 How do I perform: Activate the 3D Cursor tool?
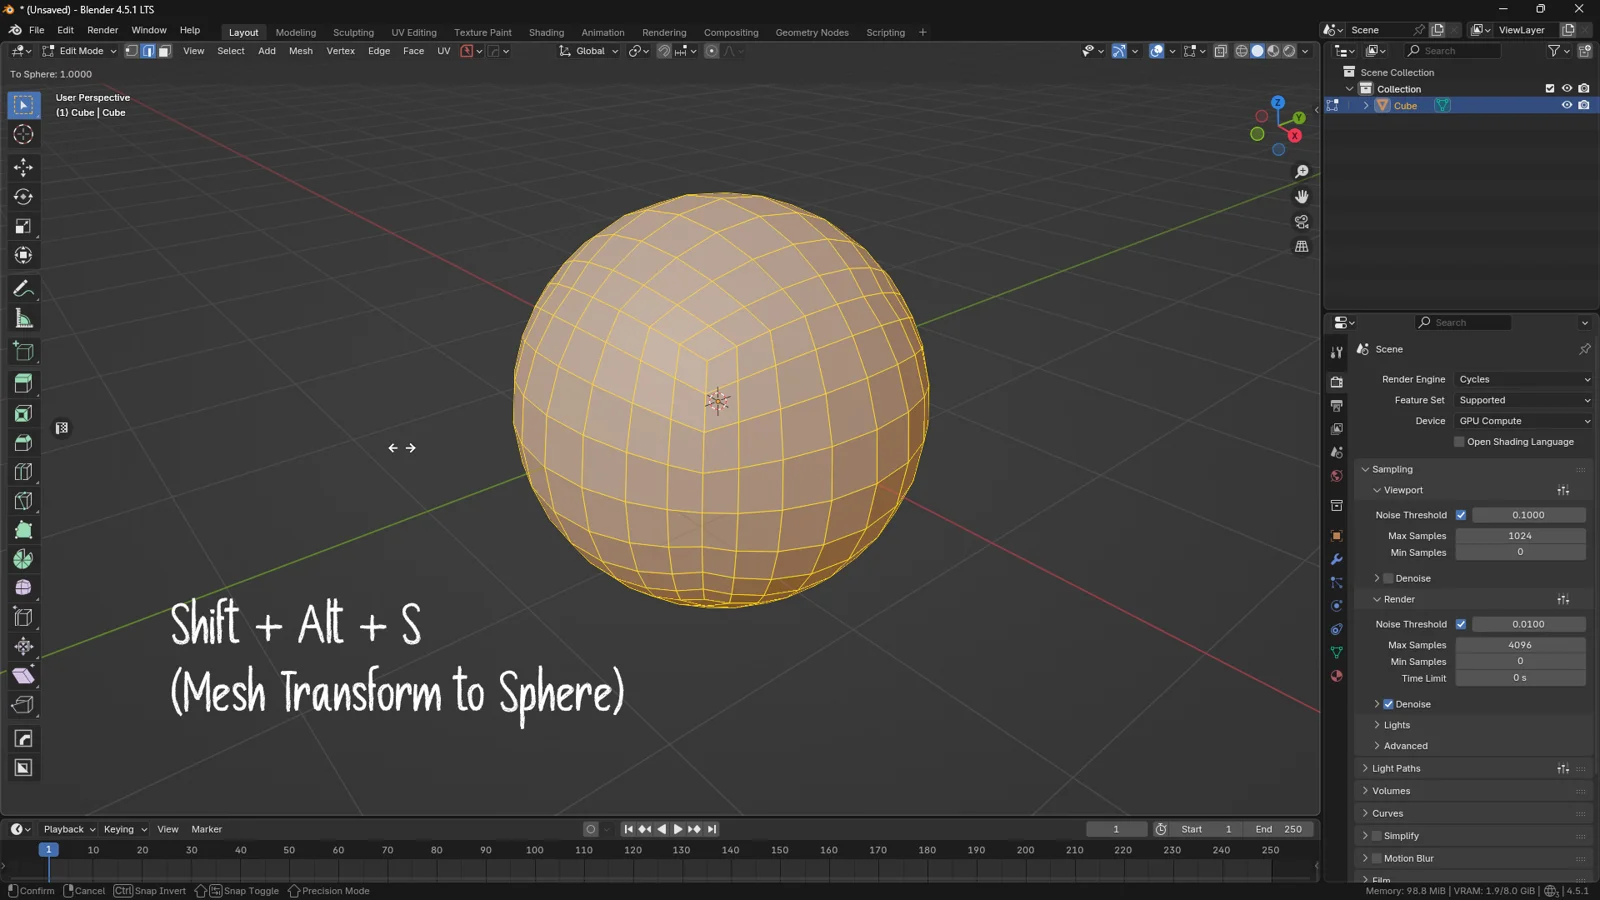pyautogui.click(x=23, y=134)
